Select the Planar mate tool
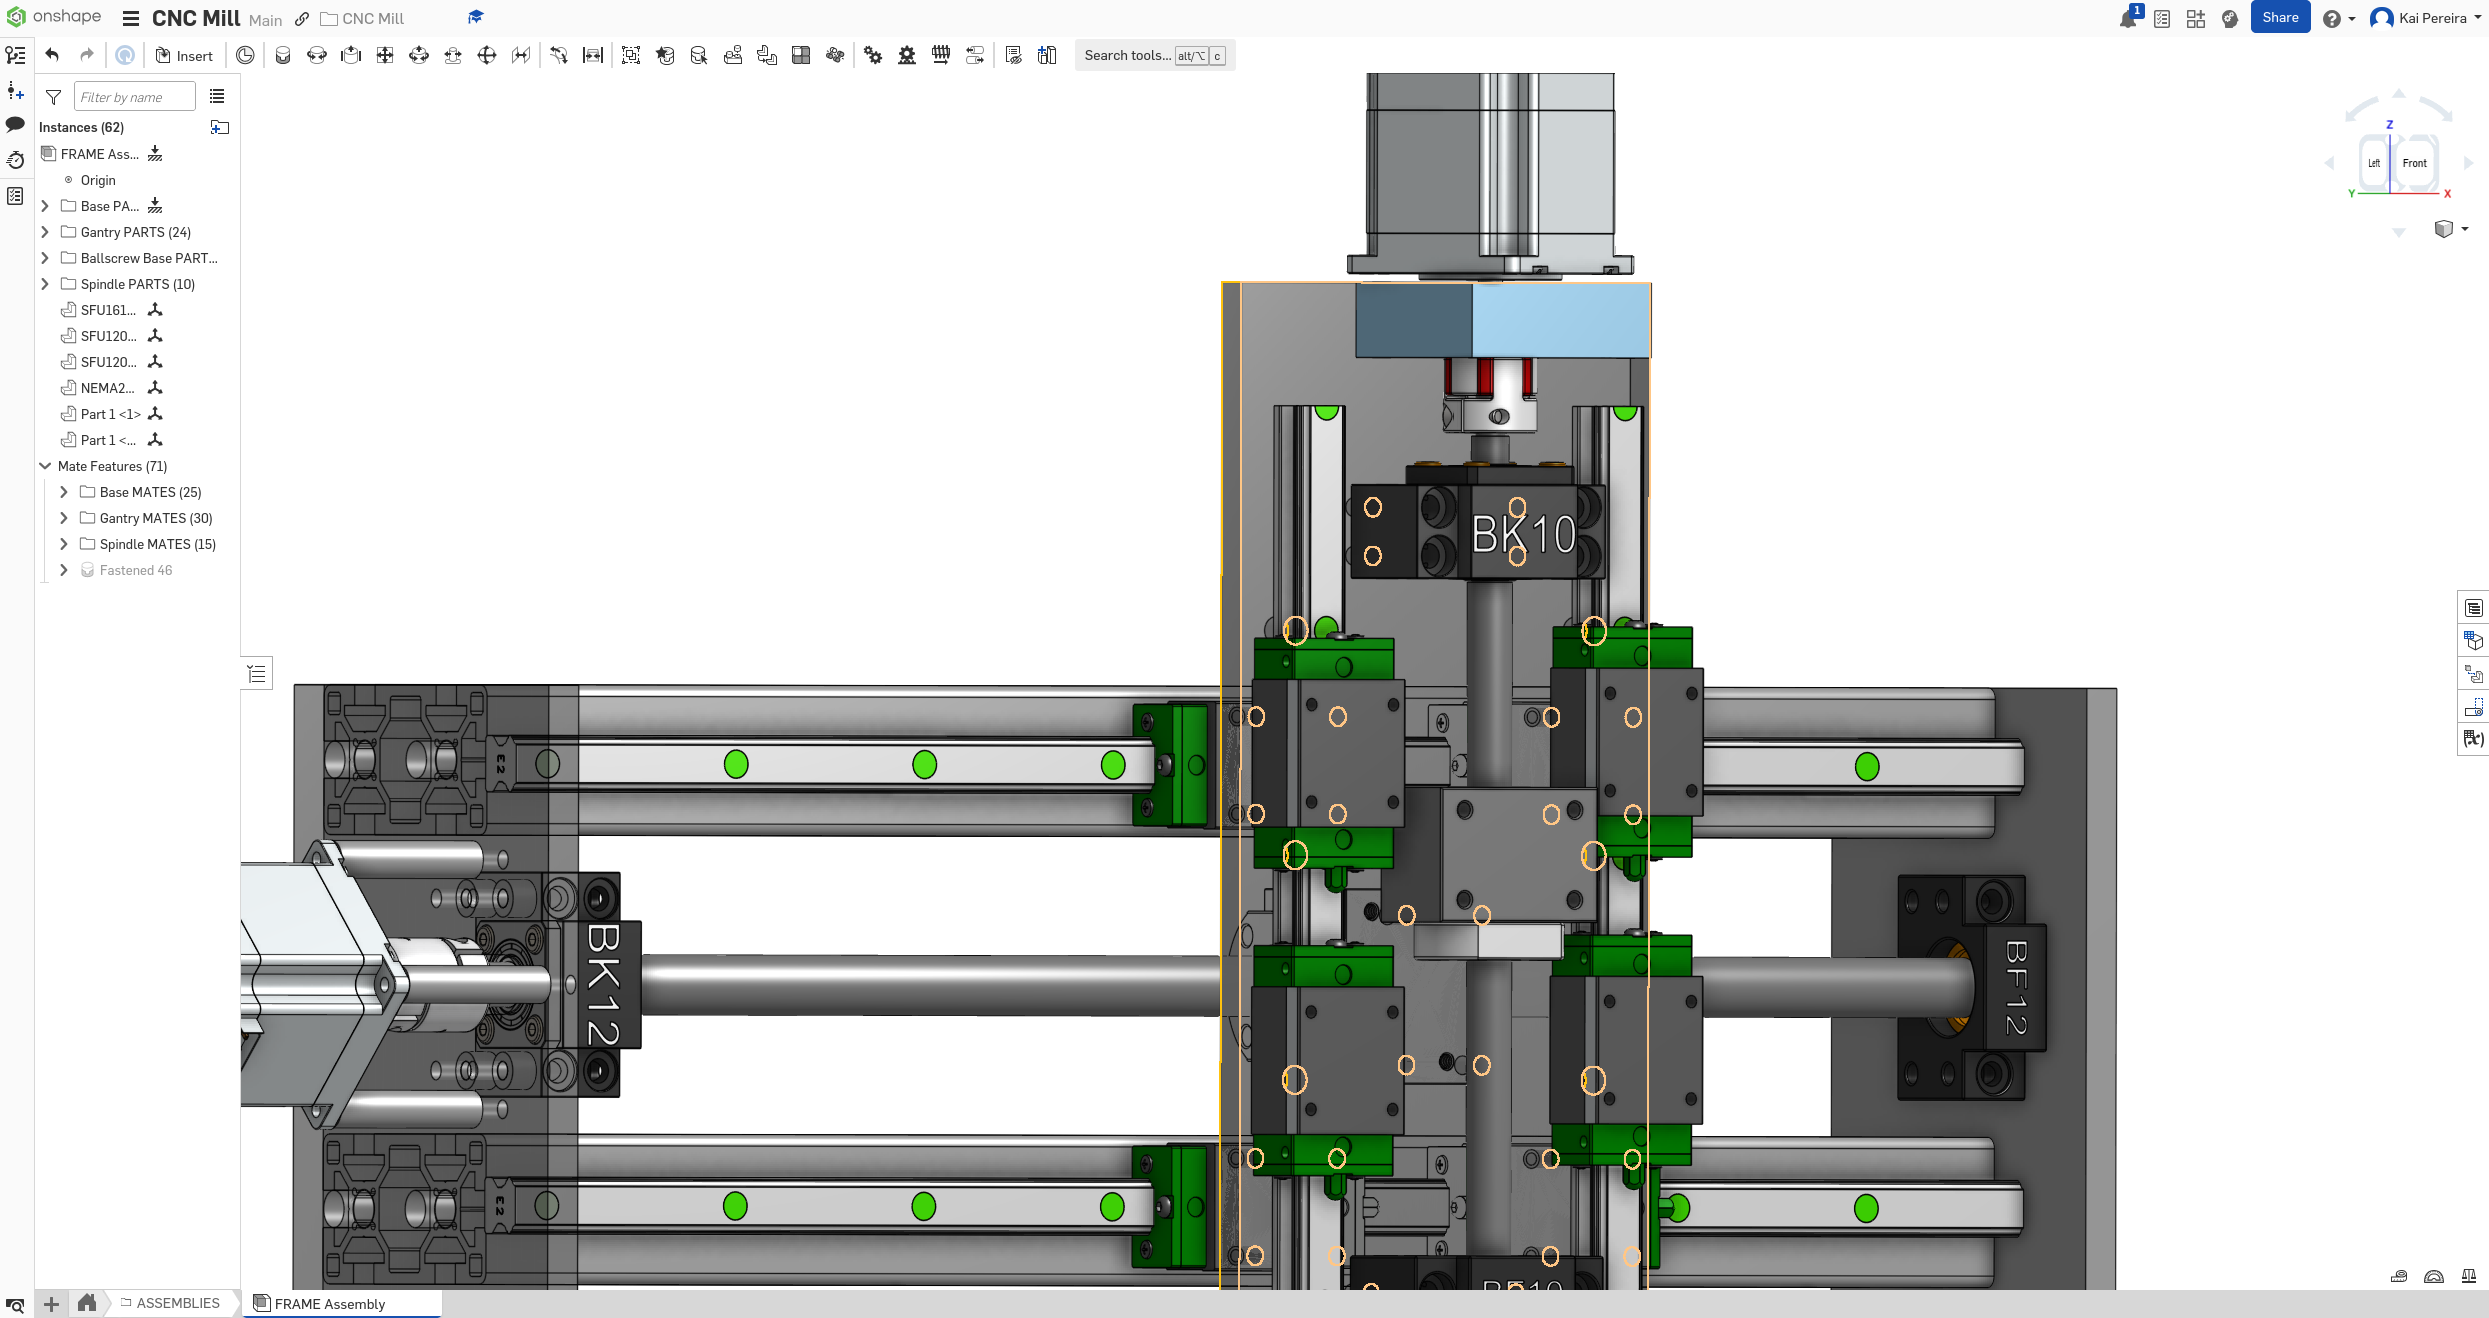 coord(385,56)
